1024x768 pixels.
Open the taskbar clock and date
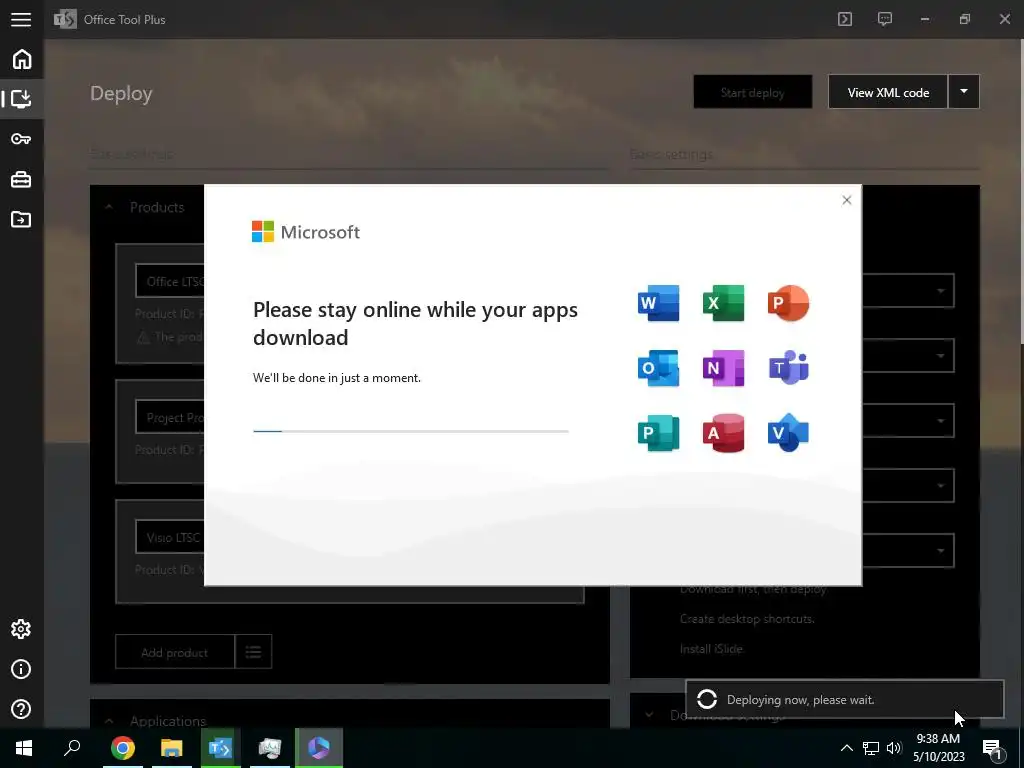(x=938, y=748)
